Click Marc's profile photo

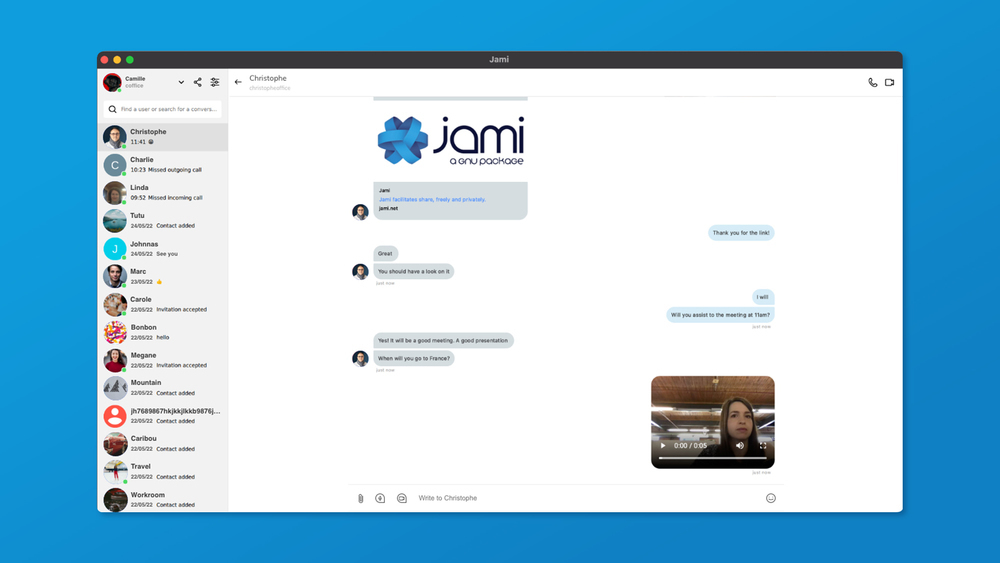(x=115, y=277)
